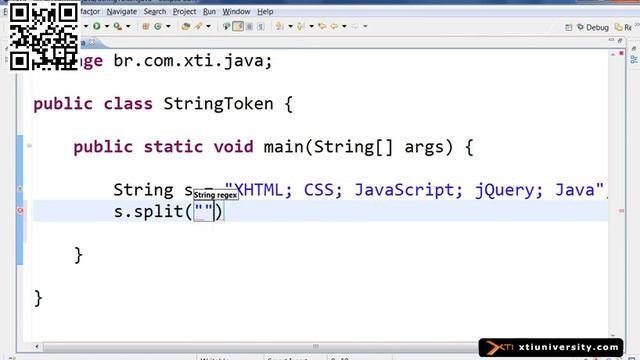Click the horizontal scrollbar thumb

pyautogui.click(x=316, y=347)
